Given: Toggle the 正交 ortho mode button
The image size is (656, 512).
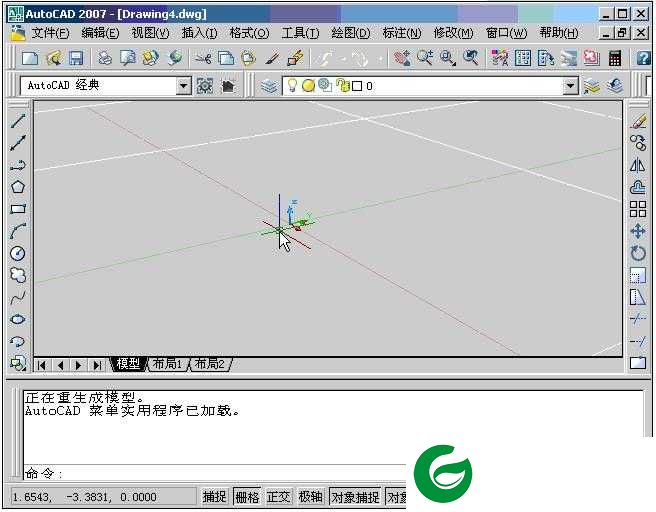Looking at the screenshot, I should [x=279, y=497].
